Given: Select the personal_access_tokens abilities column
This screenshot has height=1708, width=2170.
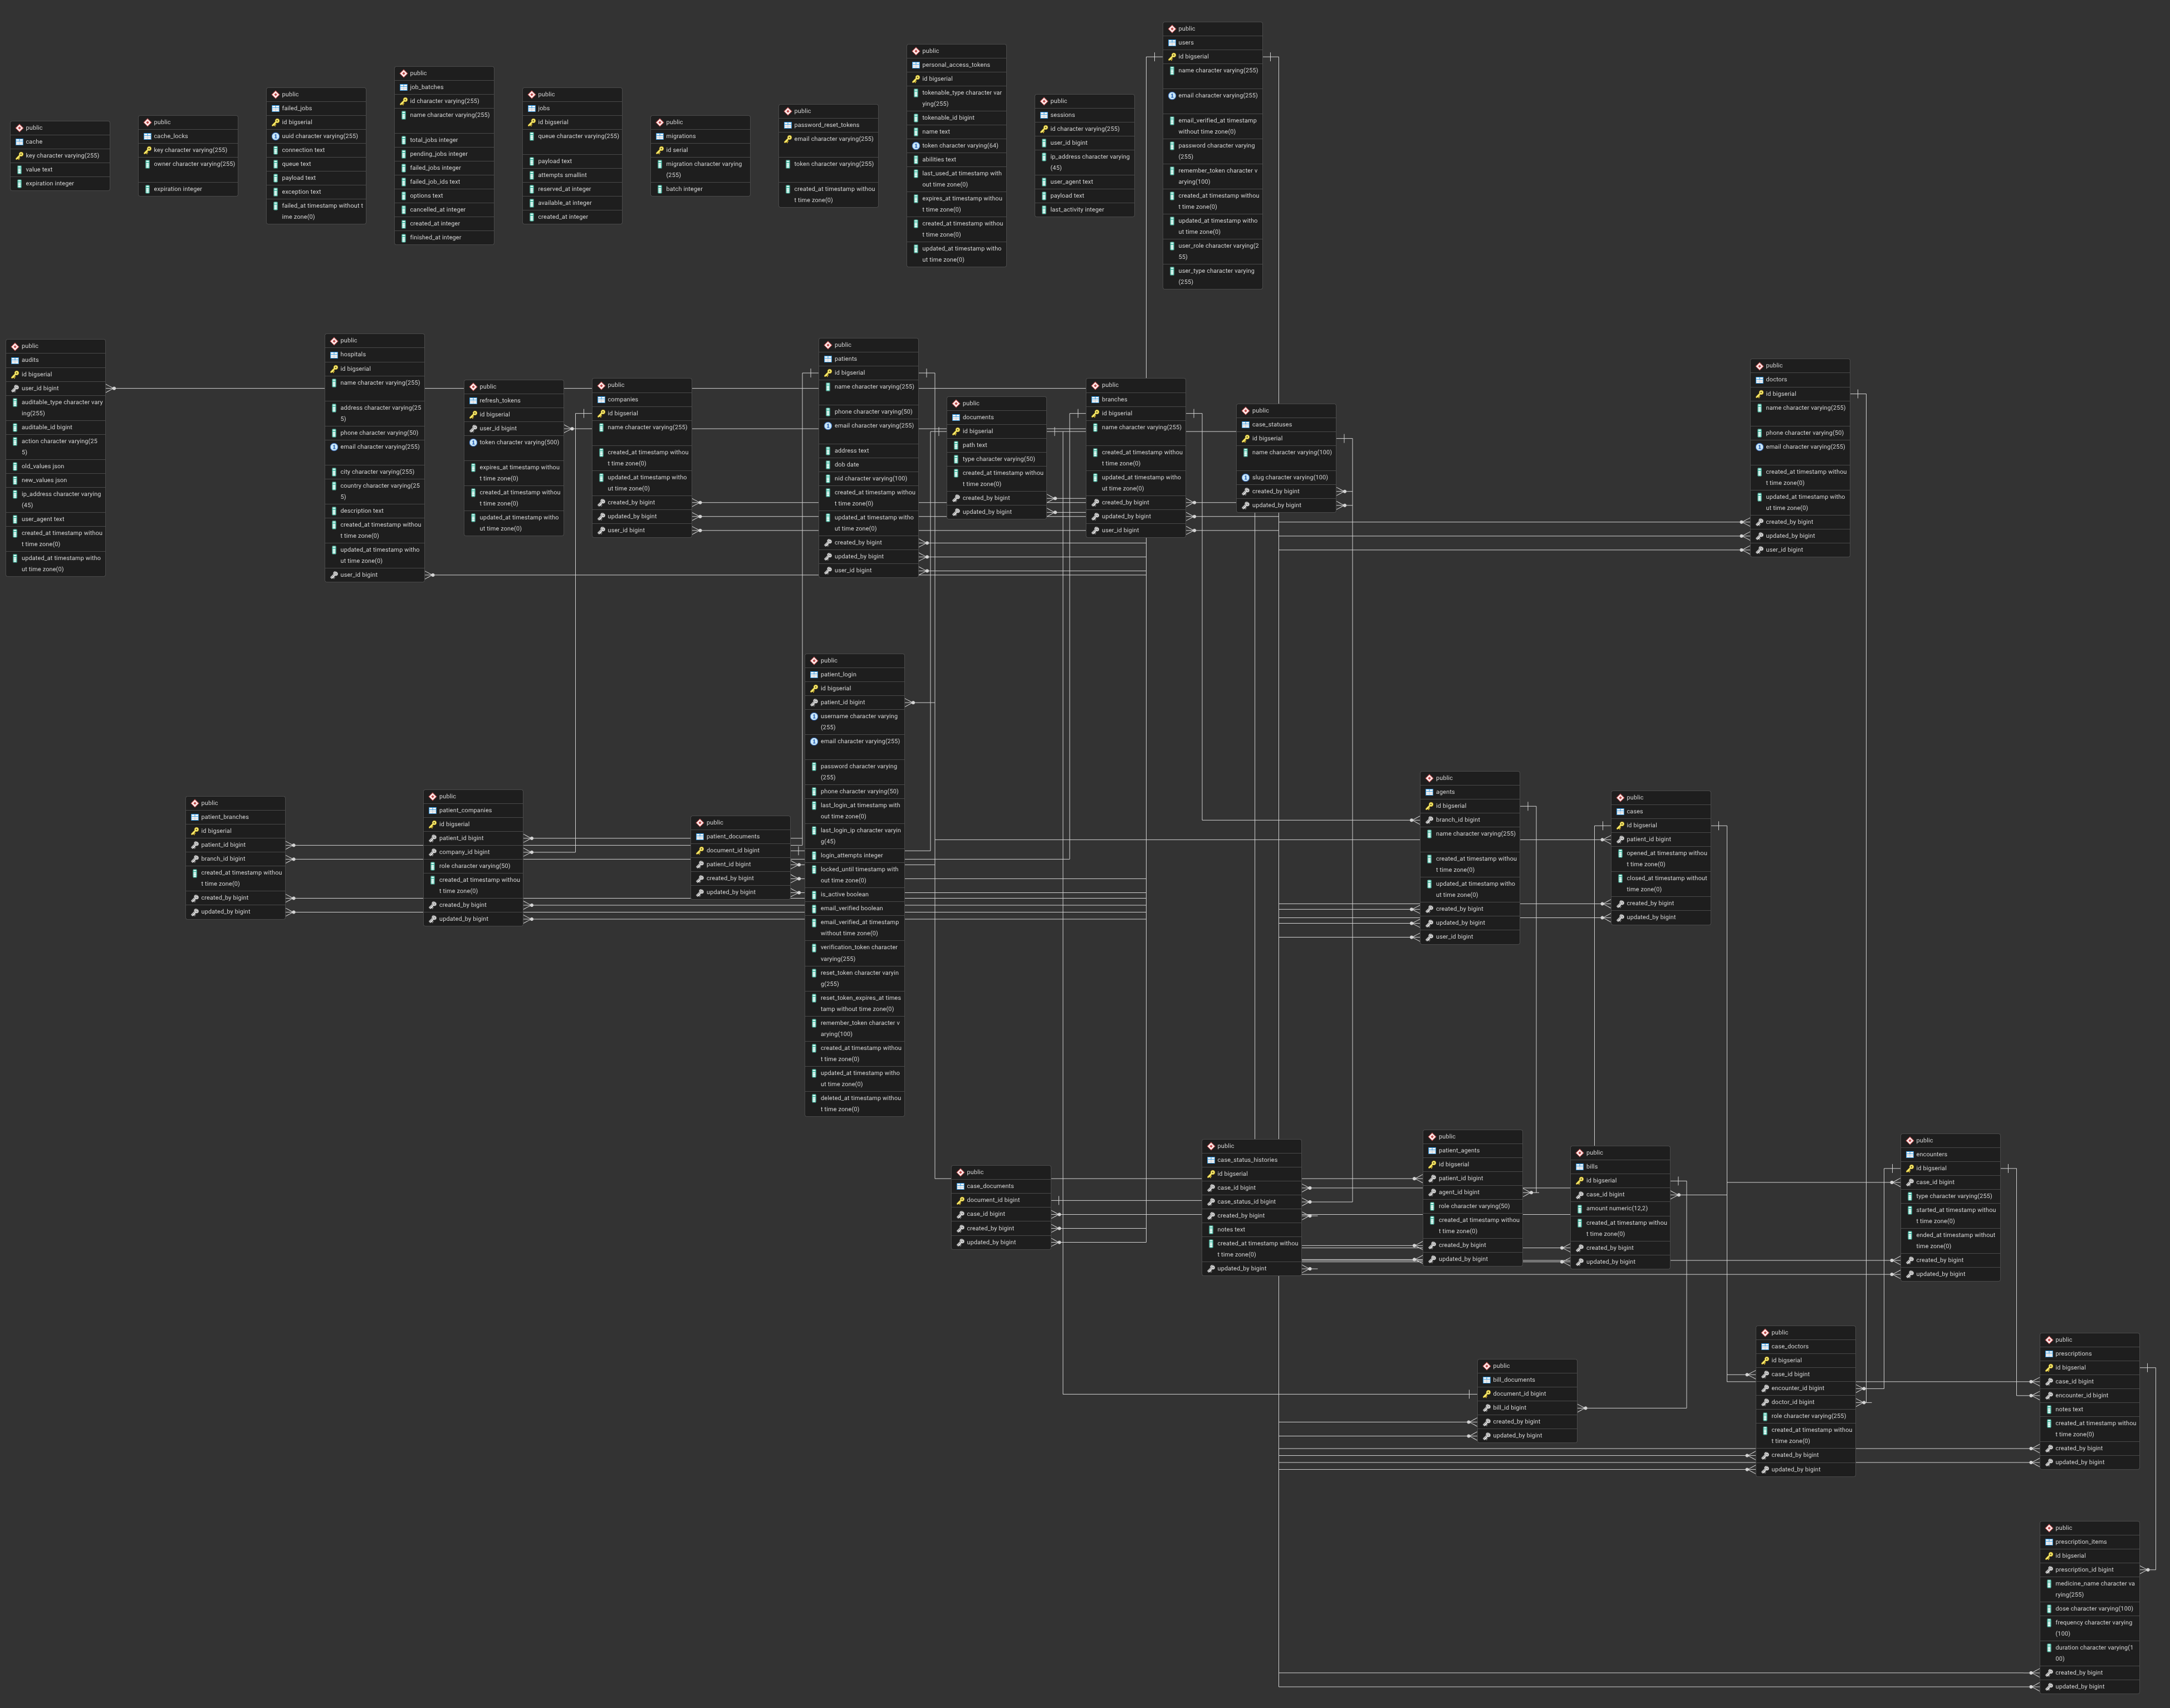Looking at the screenshot, I should coord(938,159).
